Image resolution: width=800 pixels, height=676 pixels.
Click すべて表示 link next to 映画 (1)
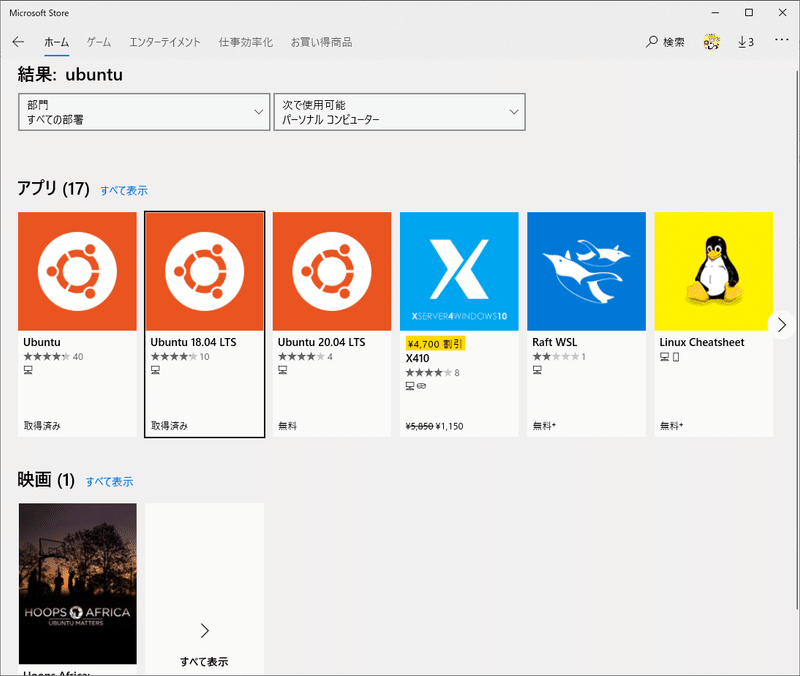[x=109, y=482]
